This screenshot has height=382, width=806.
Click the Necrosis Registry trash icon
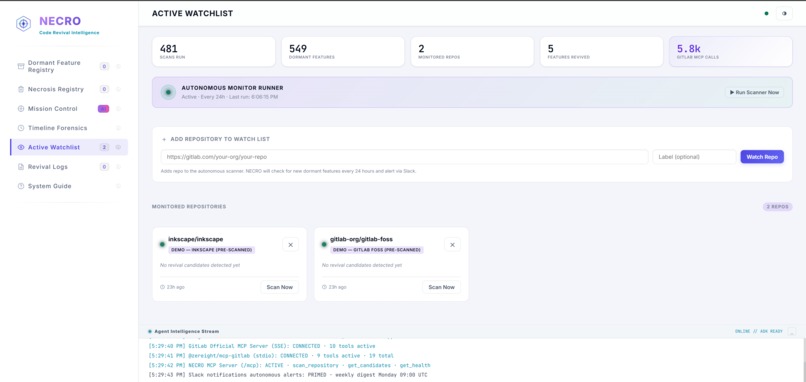coord(21,89)
